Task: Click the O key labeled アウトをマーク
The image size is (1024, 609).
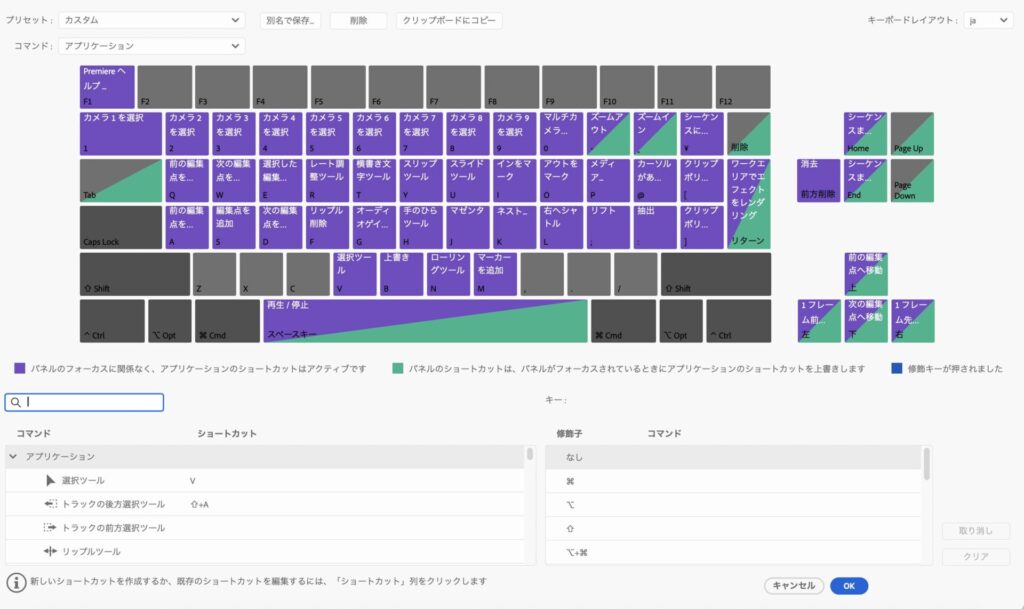Action: (x=562, y=181)
